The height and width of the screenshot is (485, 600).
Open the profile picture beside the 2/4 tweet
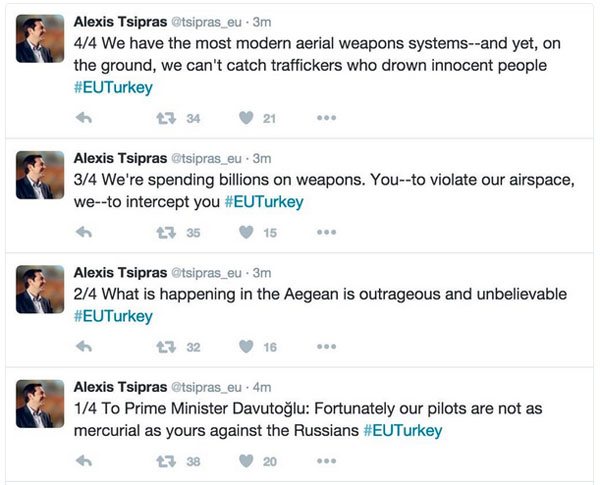click(40, 290)
